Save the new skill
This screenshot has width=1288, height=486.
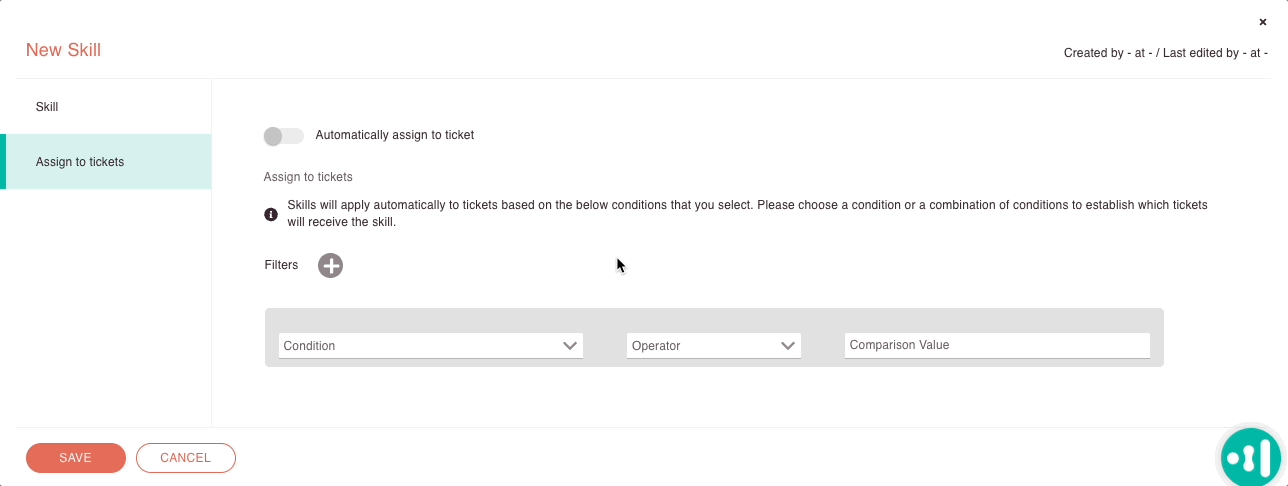(76, 458)
